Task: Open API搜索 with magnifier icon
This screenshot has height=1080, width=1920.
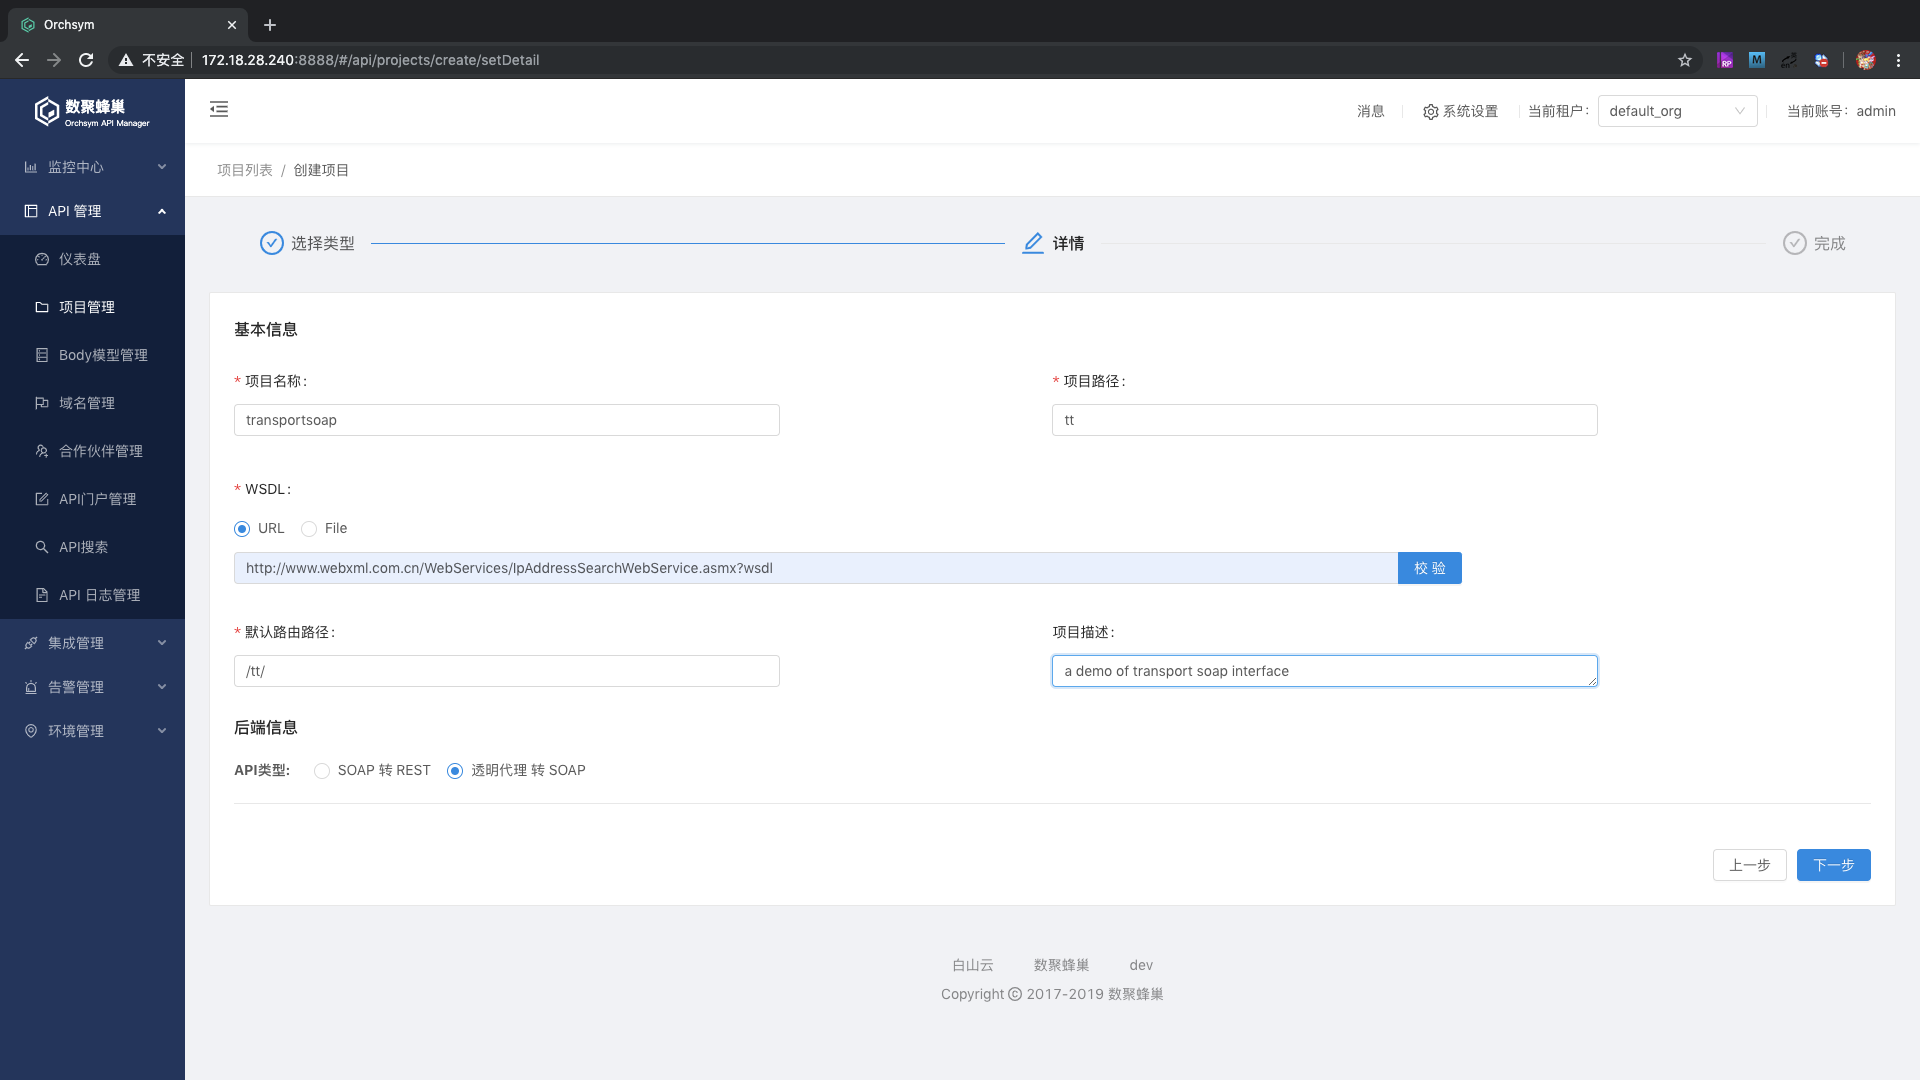Action: pos(83,547)
